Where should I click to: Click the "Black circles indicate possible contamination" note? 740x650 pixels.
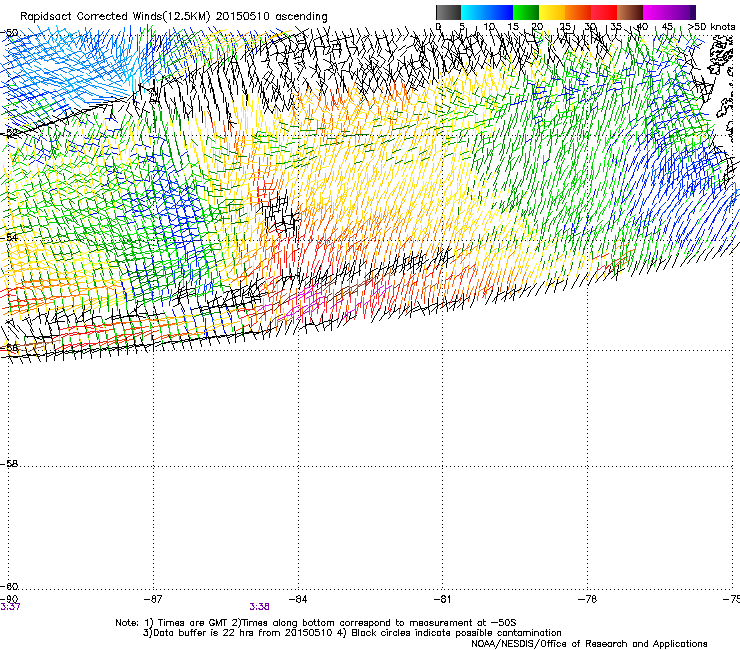[456, 633]
